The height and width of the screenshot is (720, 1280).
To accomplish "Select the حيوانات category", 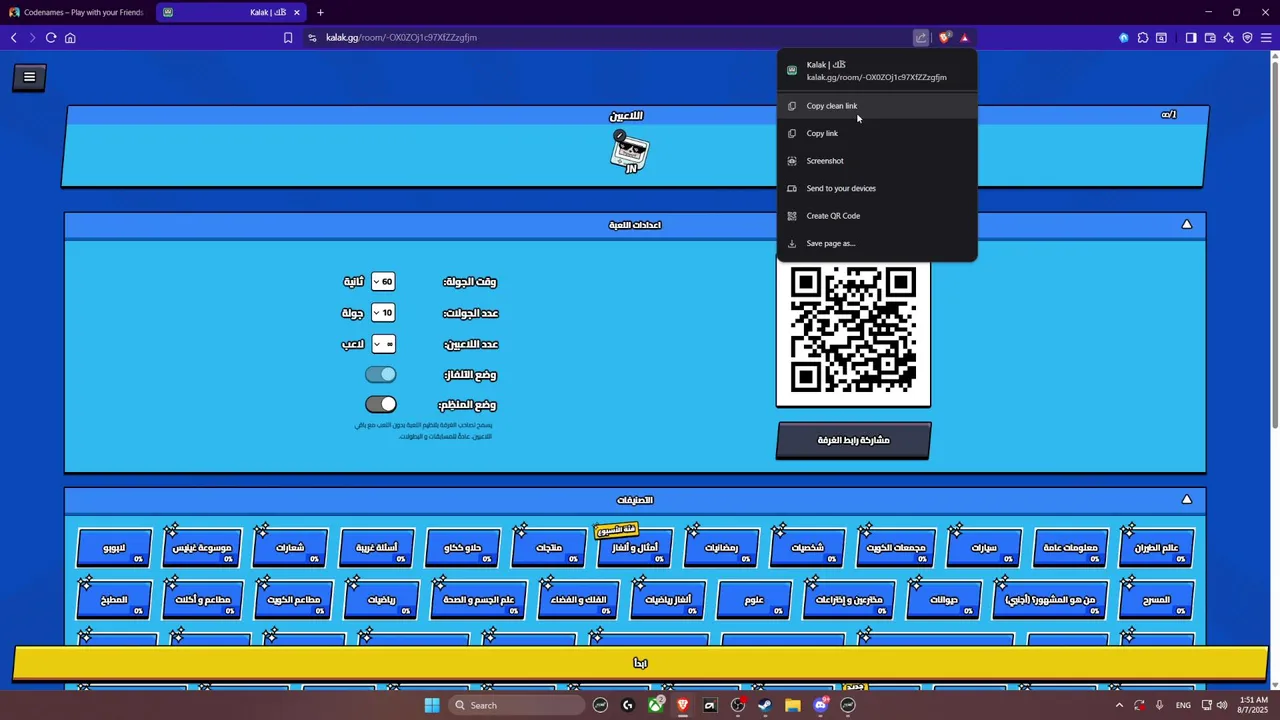I will [x=944, y=600].
